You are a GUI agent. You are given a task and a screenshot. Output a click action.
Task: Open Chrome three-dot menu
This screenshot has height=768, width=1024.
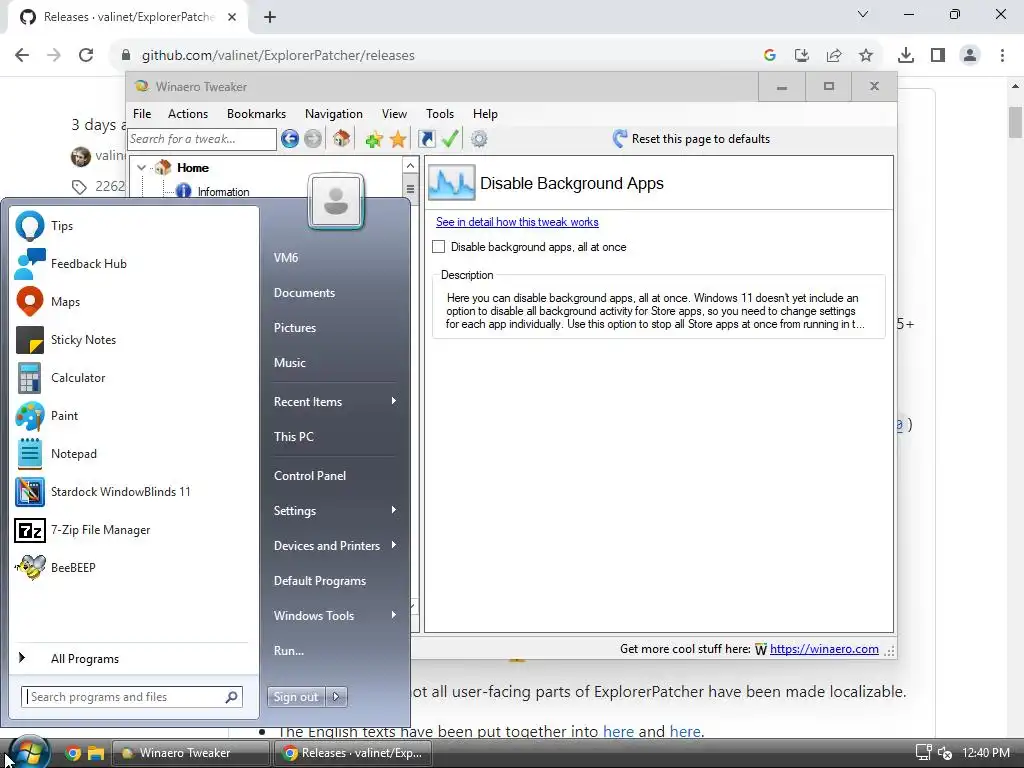1002,56
